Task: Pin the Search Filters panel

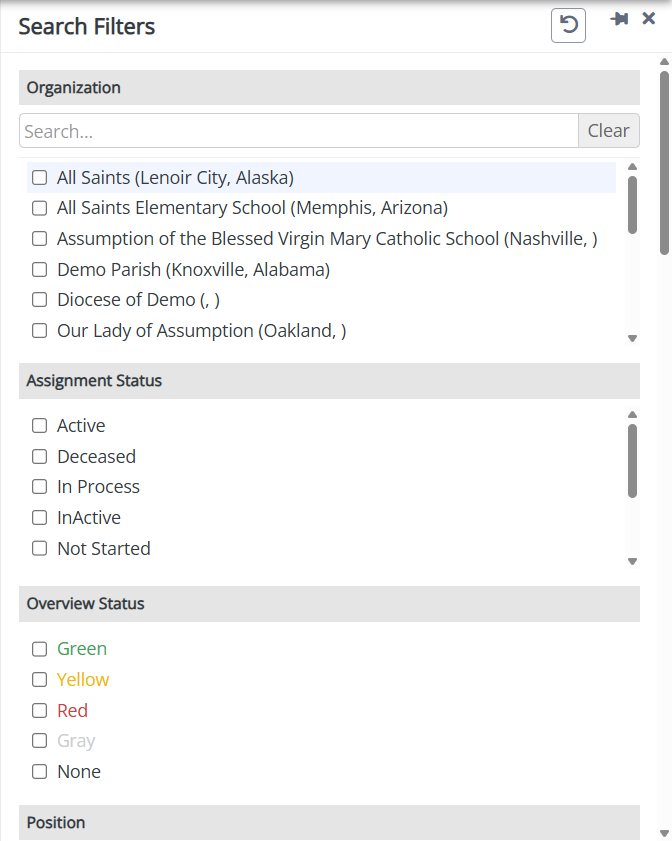Action: [620, 19]
